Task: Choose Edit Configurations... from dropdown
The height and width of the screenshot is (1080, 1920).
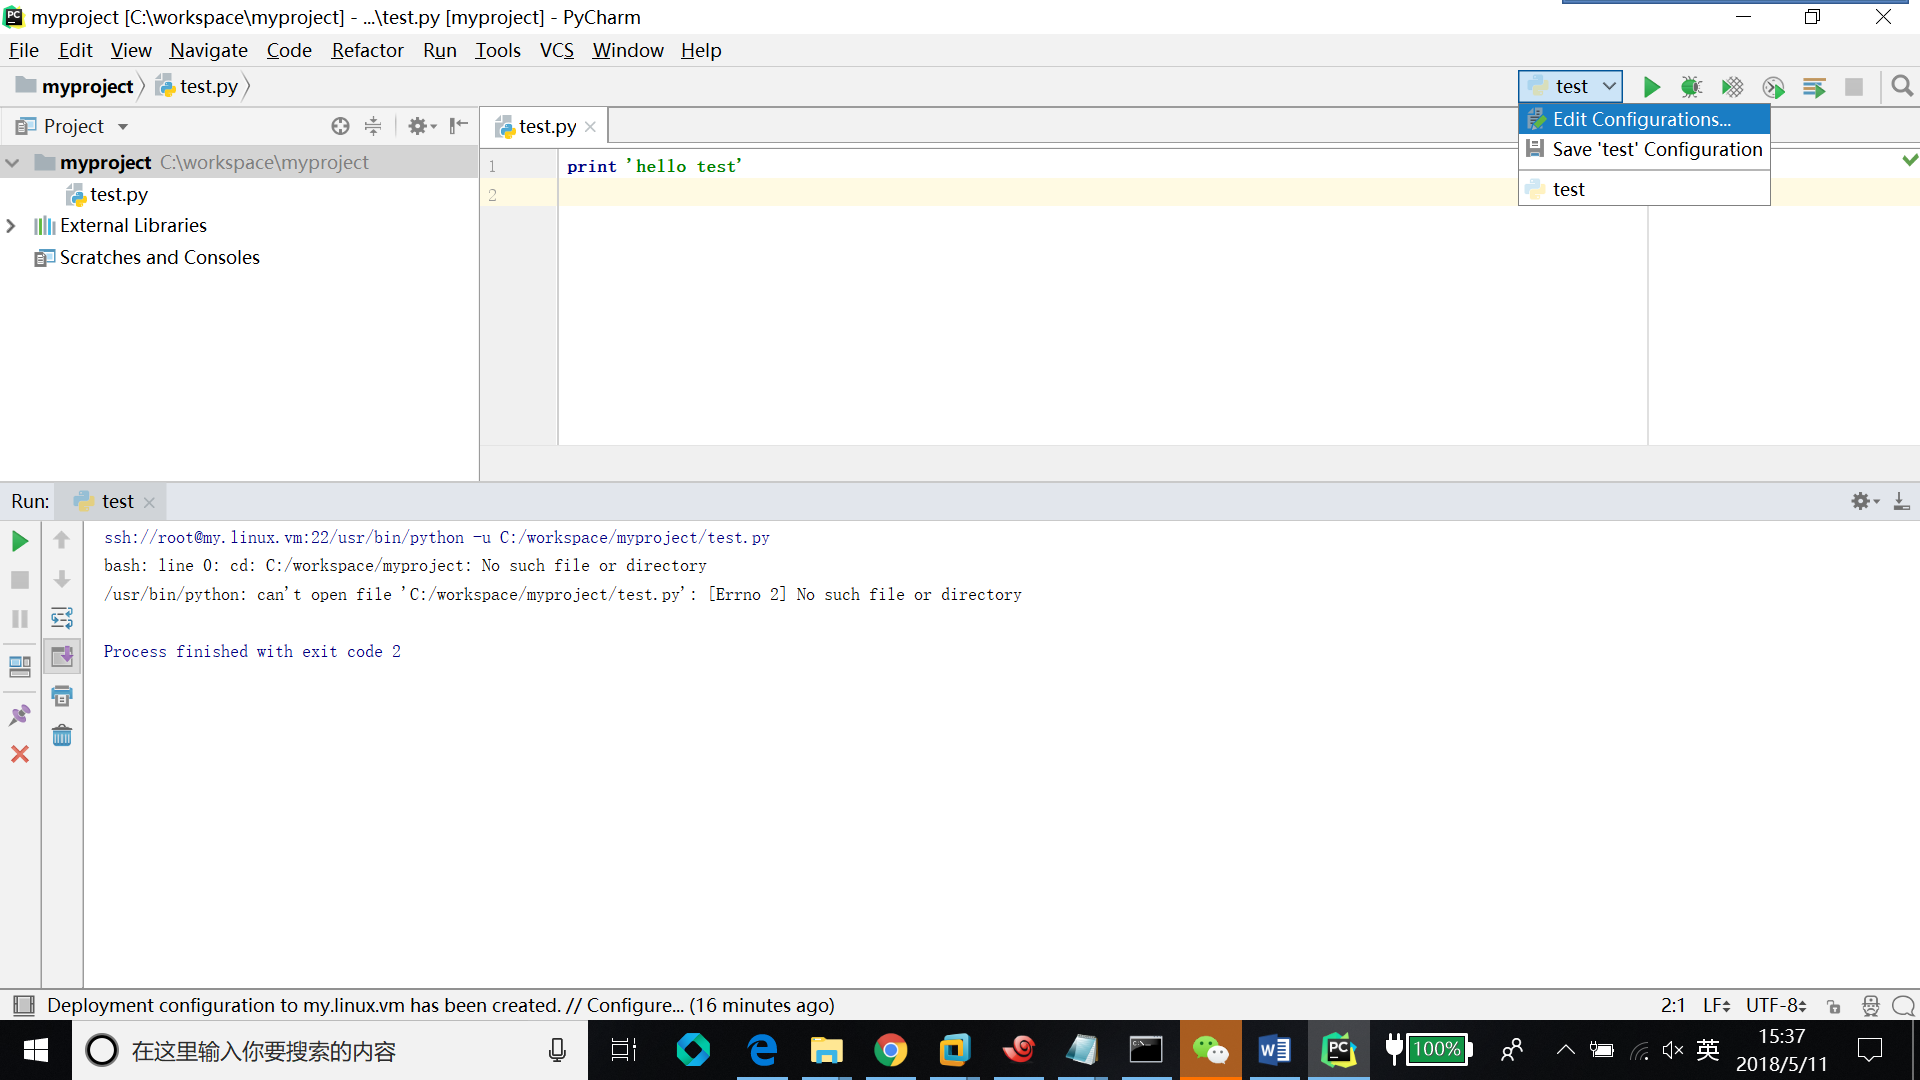Action: (1644, 119)
